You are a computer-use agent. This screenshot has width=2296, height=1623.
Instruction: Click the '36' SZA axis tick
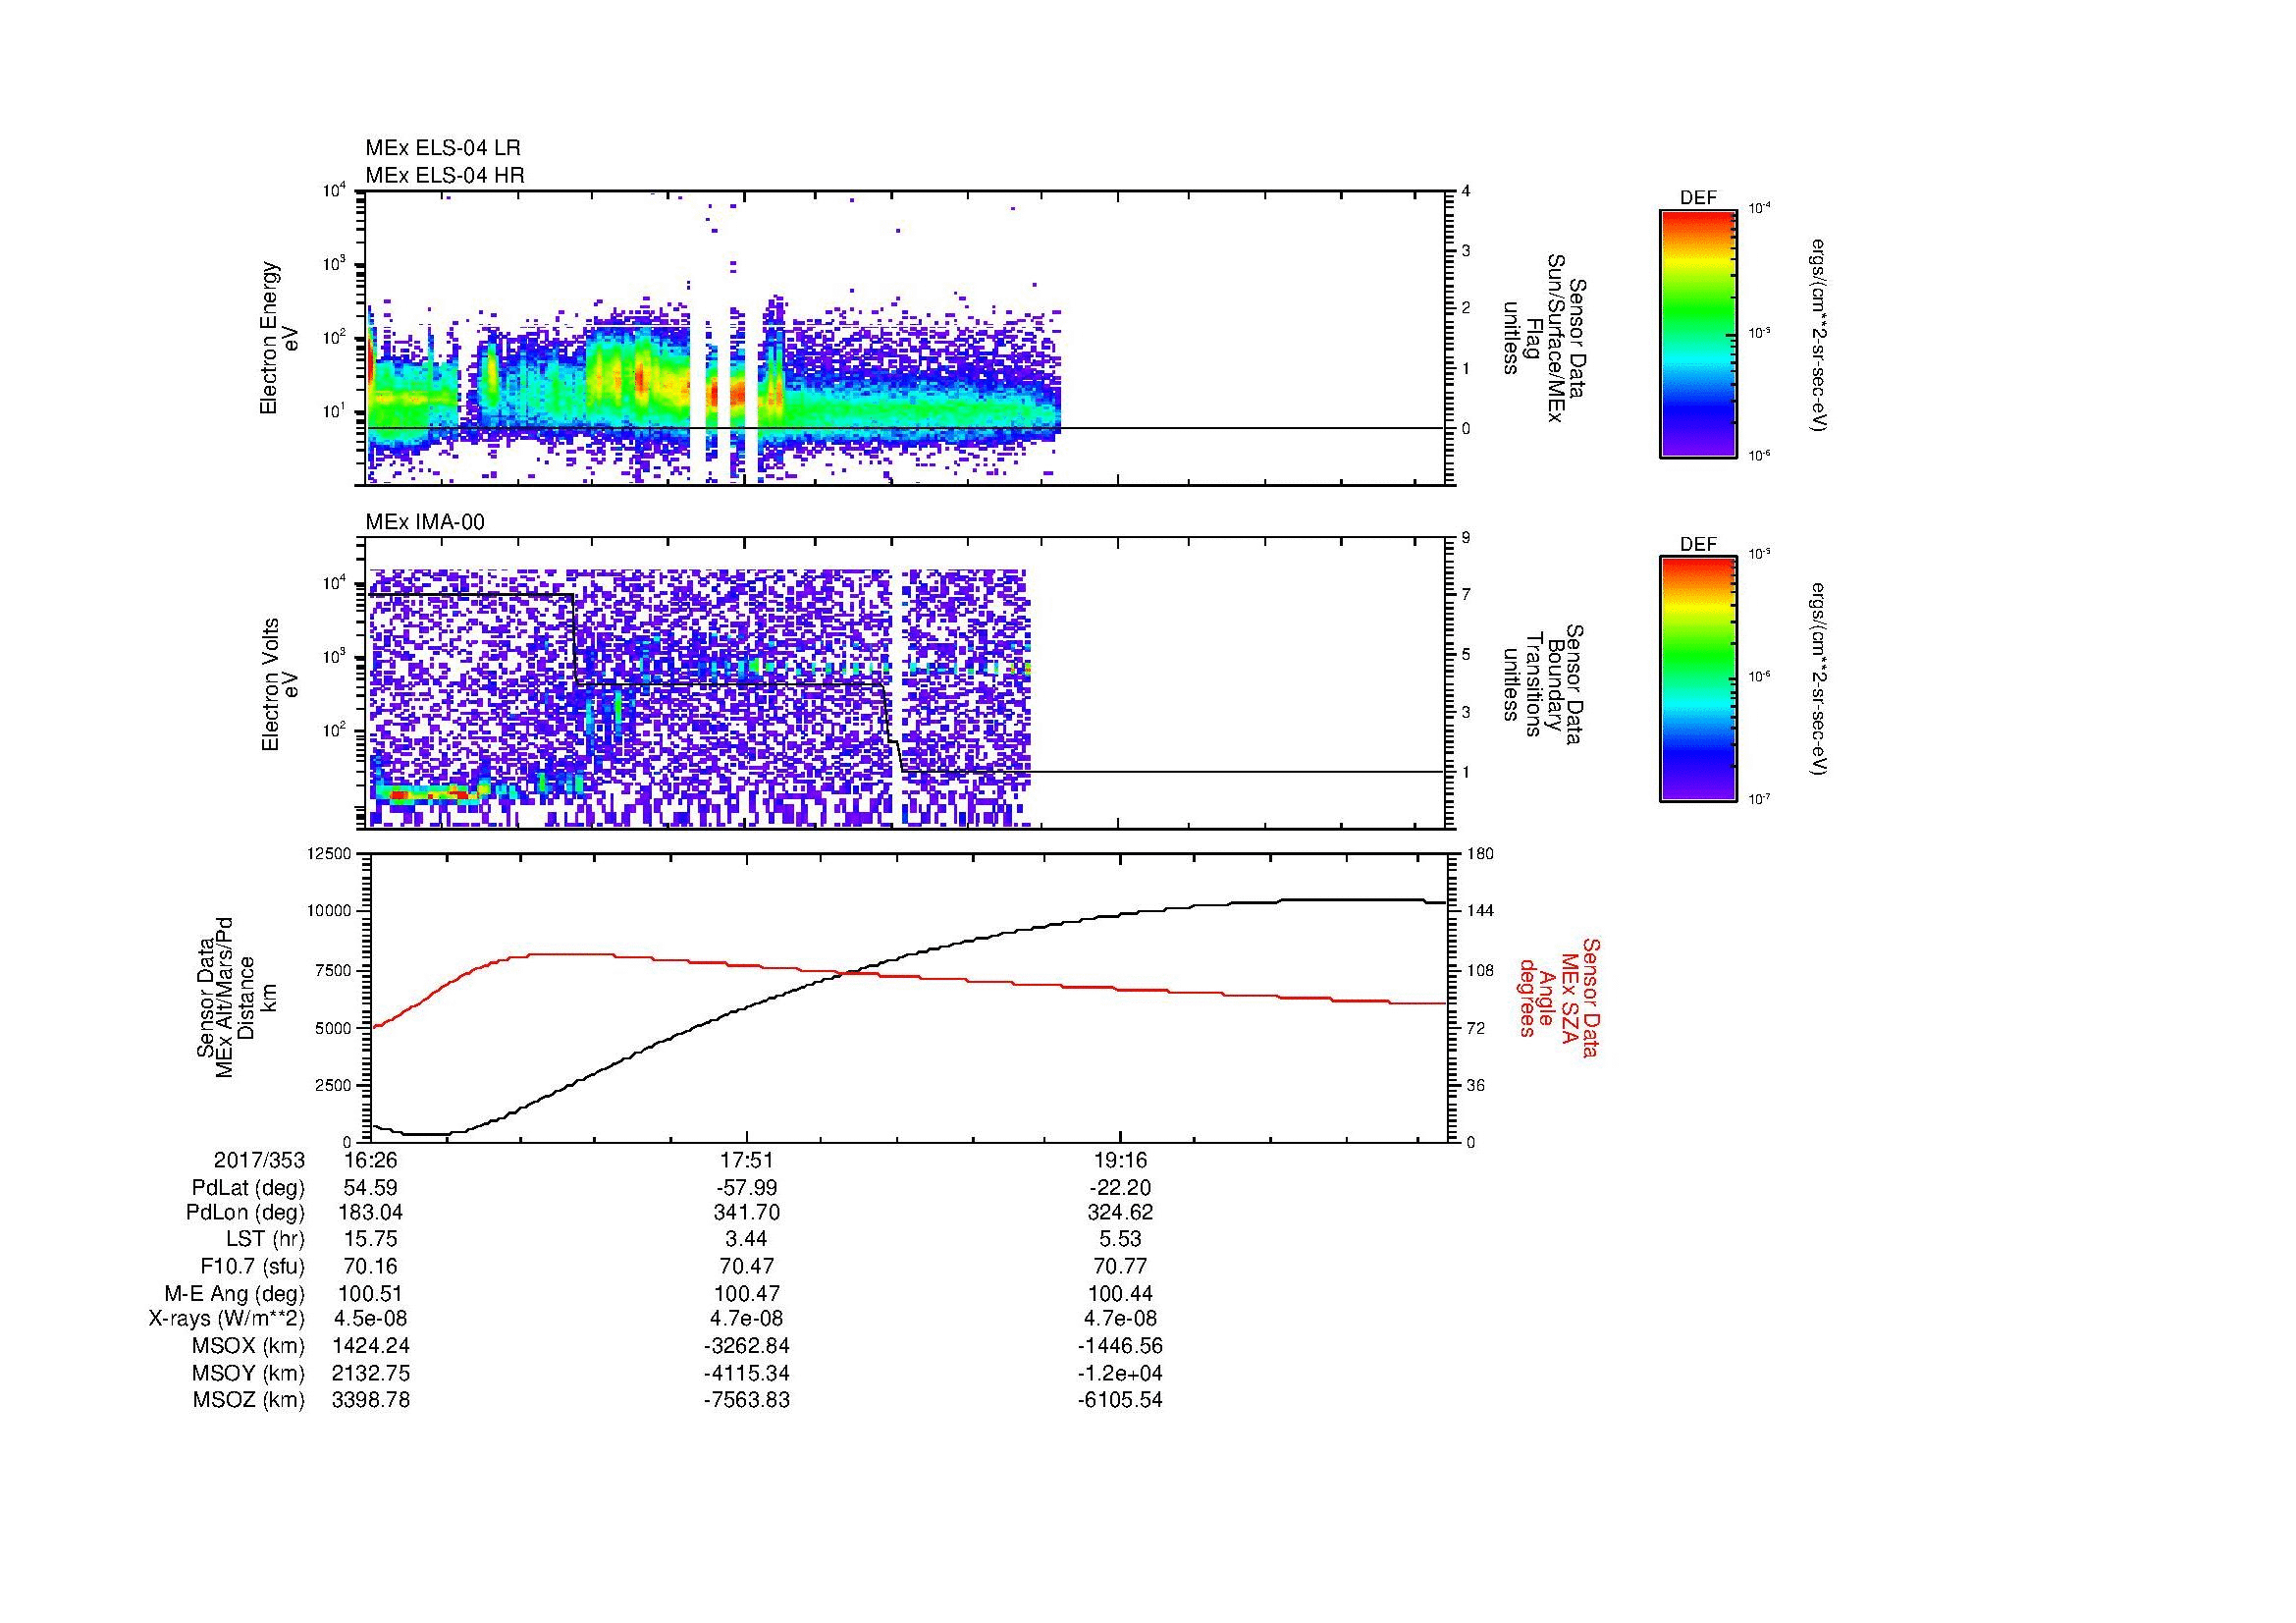pos(1476,1085)
